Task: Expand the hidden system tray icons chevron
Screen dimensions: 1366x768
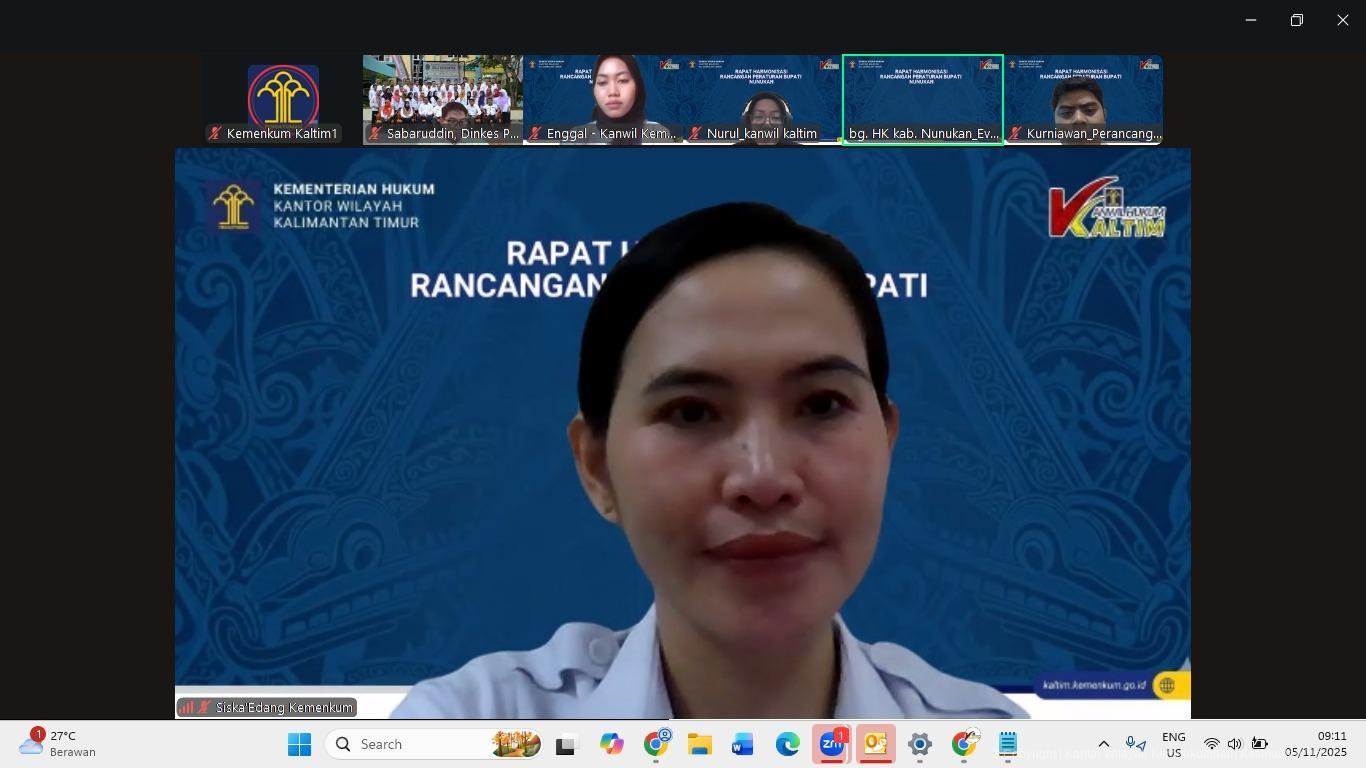Action: click(1103, 744)
